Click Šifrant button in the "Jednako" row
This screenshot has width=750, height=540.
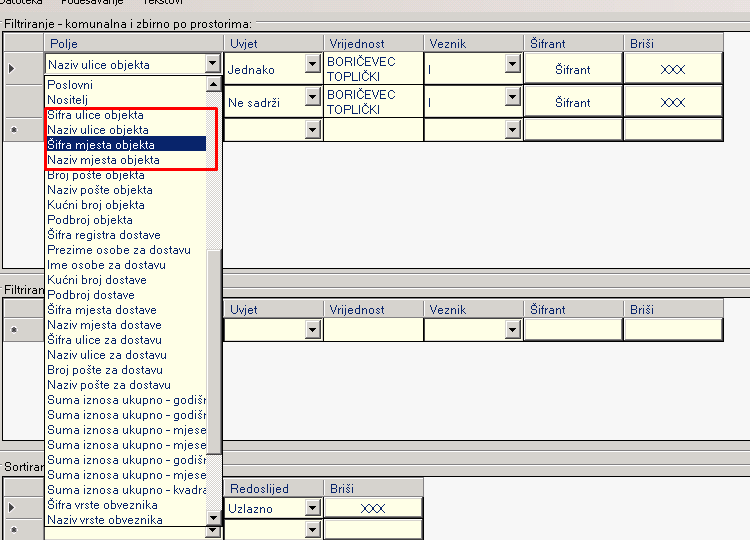pos(573,70)
